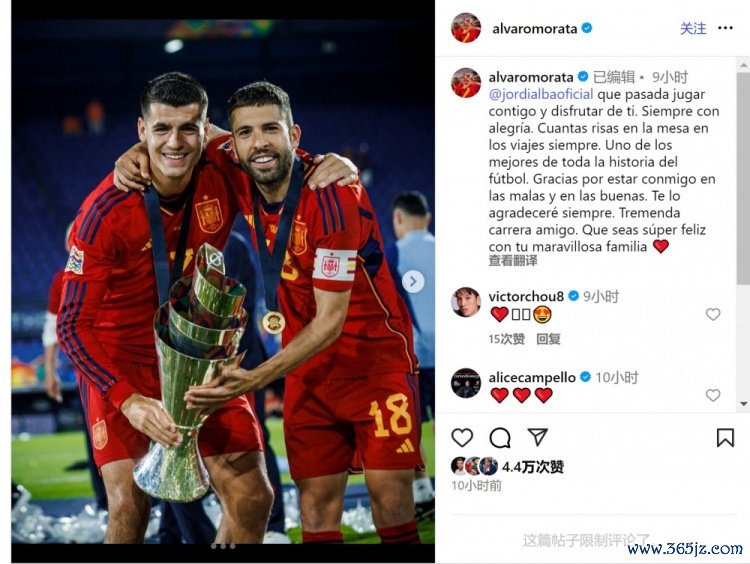Select the carousel pagination dots
Viewport: 750px width, 564px height.
tap(223, 546)
